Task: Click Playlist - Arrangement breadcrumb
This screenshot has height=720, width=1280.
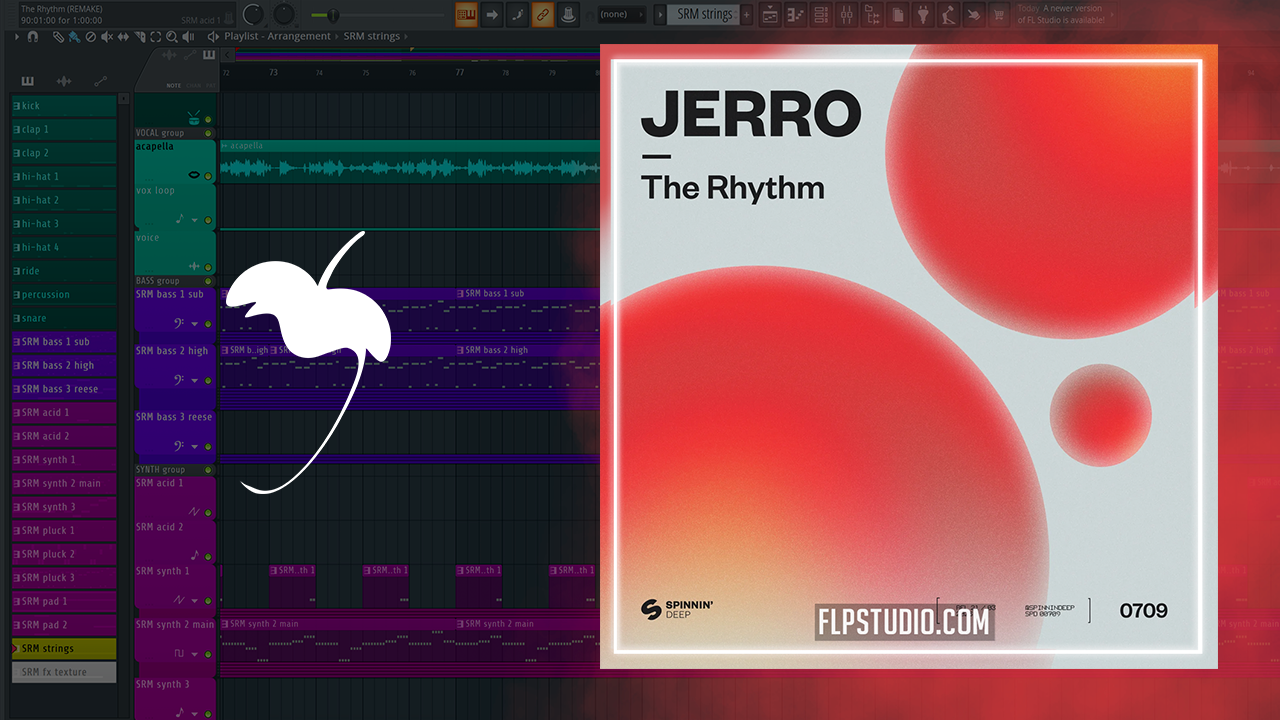Action: coord(277,36)
